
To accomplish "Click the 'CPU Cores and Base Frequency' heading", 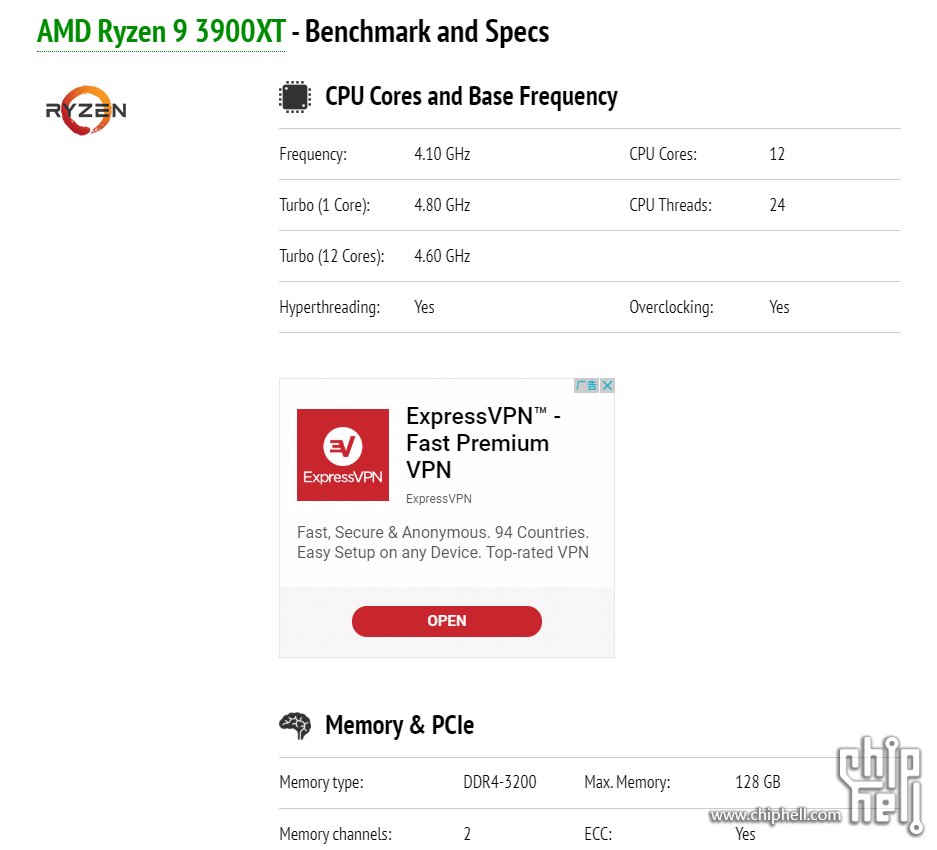I will pyautogui.click(x=471, y=97).
